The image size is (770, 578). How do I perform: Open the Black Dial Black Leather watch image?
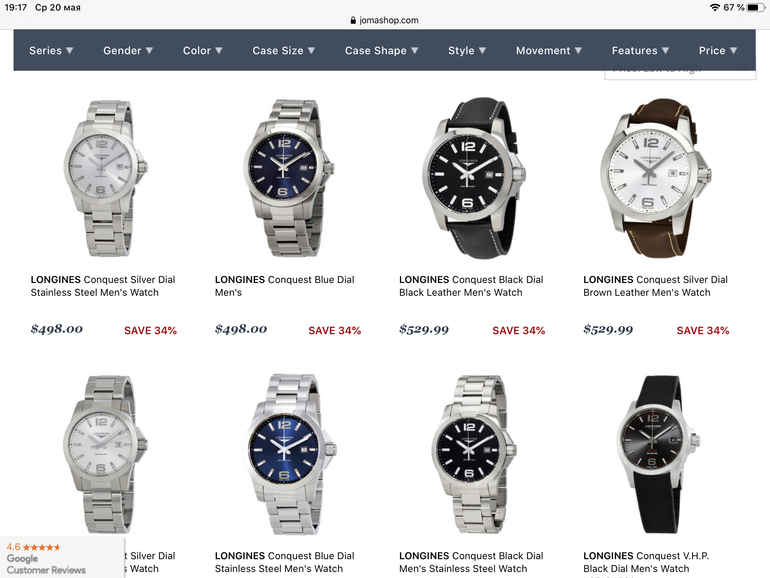[474, 178]
